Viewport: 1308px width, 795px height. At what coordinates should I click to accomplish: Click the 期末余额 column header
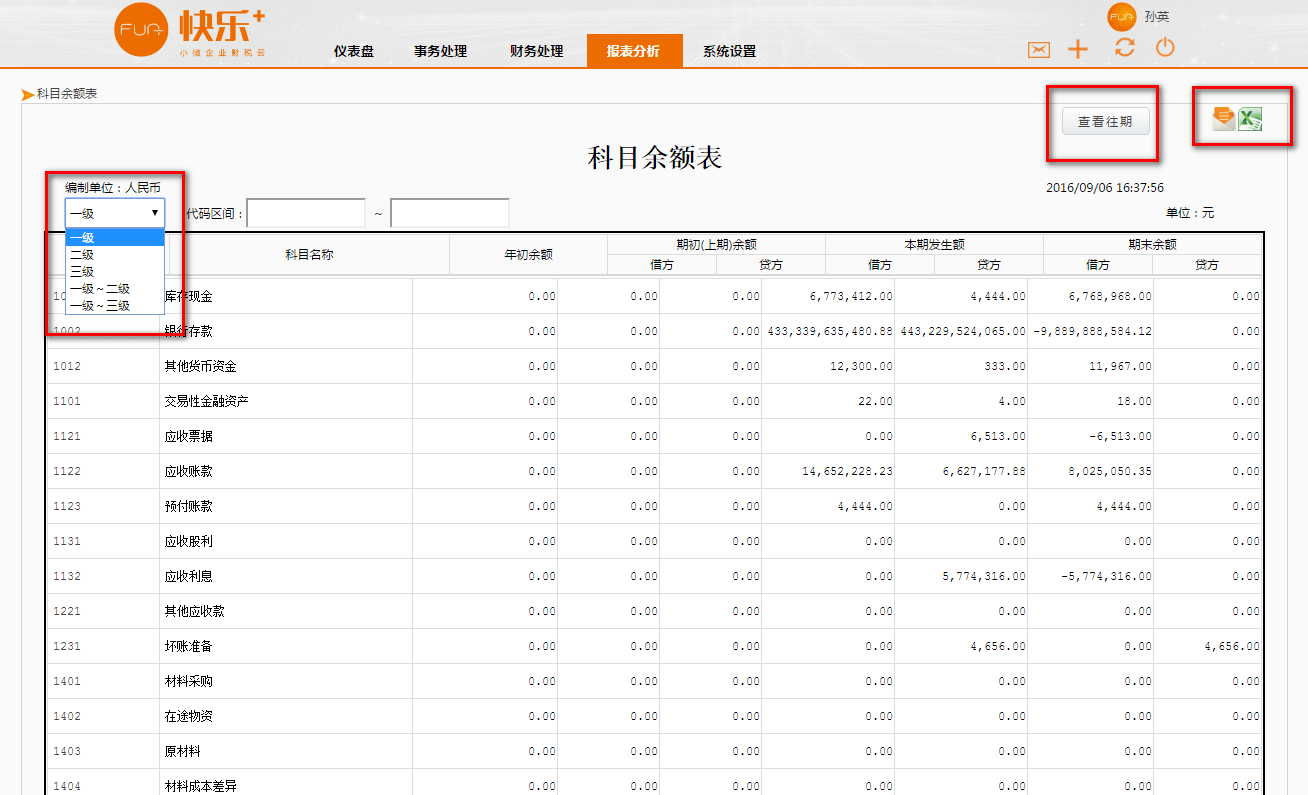click(1152, 244)
